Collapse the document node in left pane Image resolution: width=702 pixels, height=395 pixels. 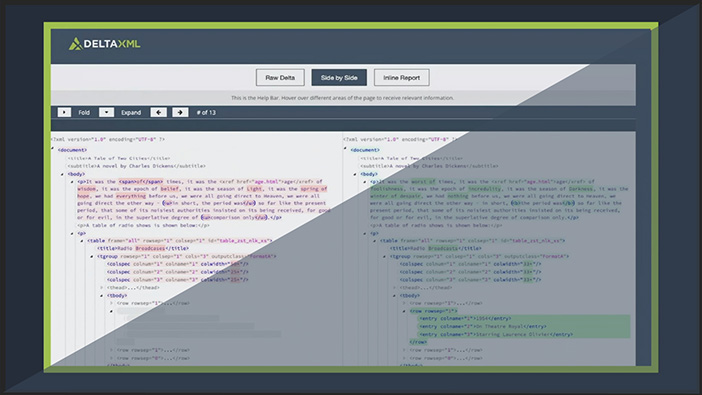[x=53, y=149]
